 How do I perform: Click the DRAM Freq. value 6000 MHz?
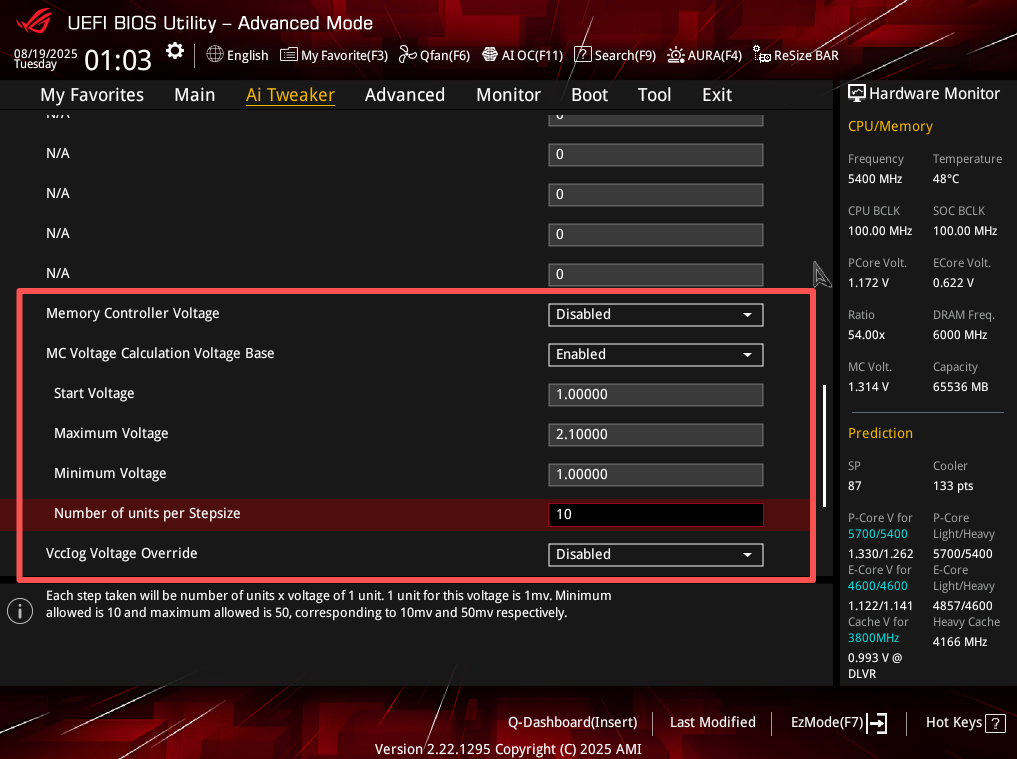pos(960,335)
